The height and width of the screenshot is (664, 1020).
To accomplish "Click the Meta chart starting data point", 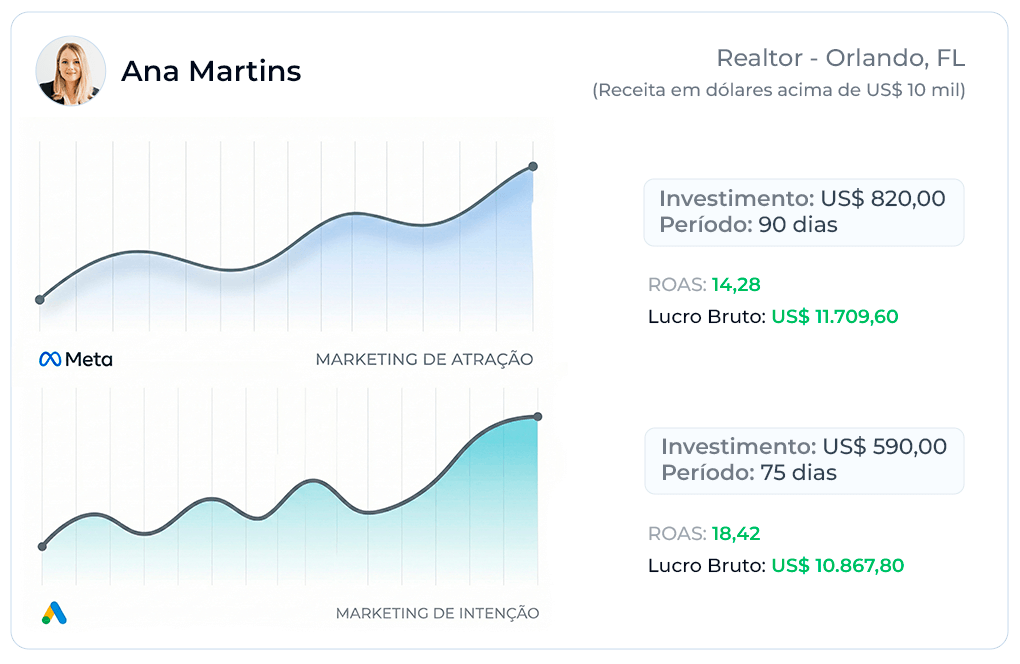I will click(40, 299).
